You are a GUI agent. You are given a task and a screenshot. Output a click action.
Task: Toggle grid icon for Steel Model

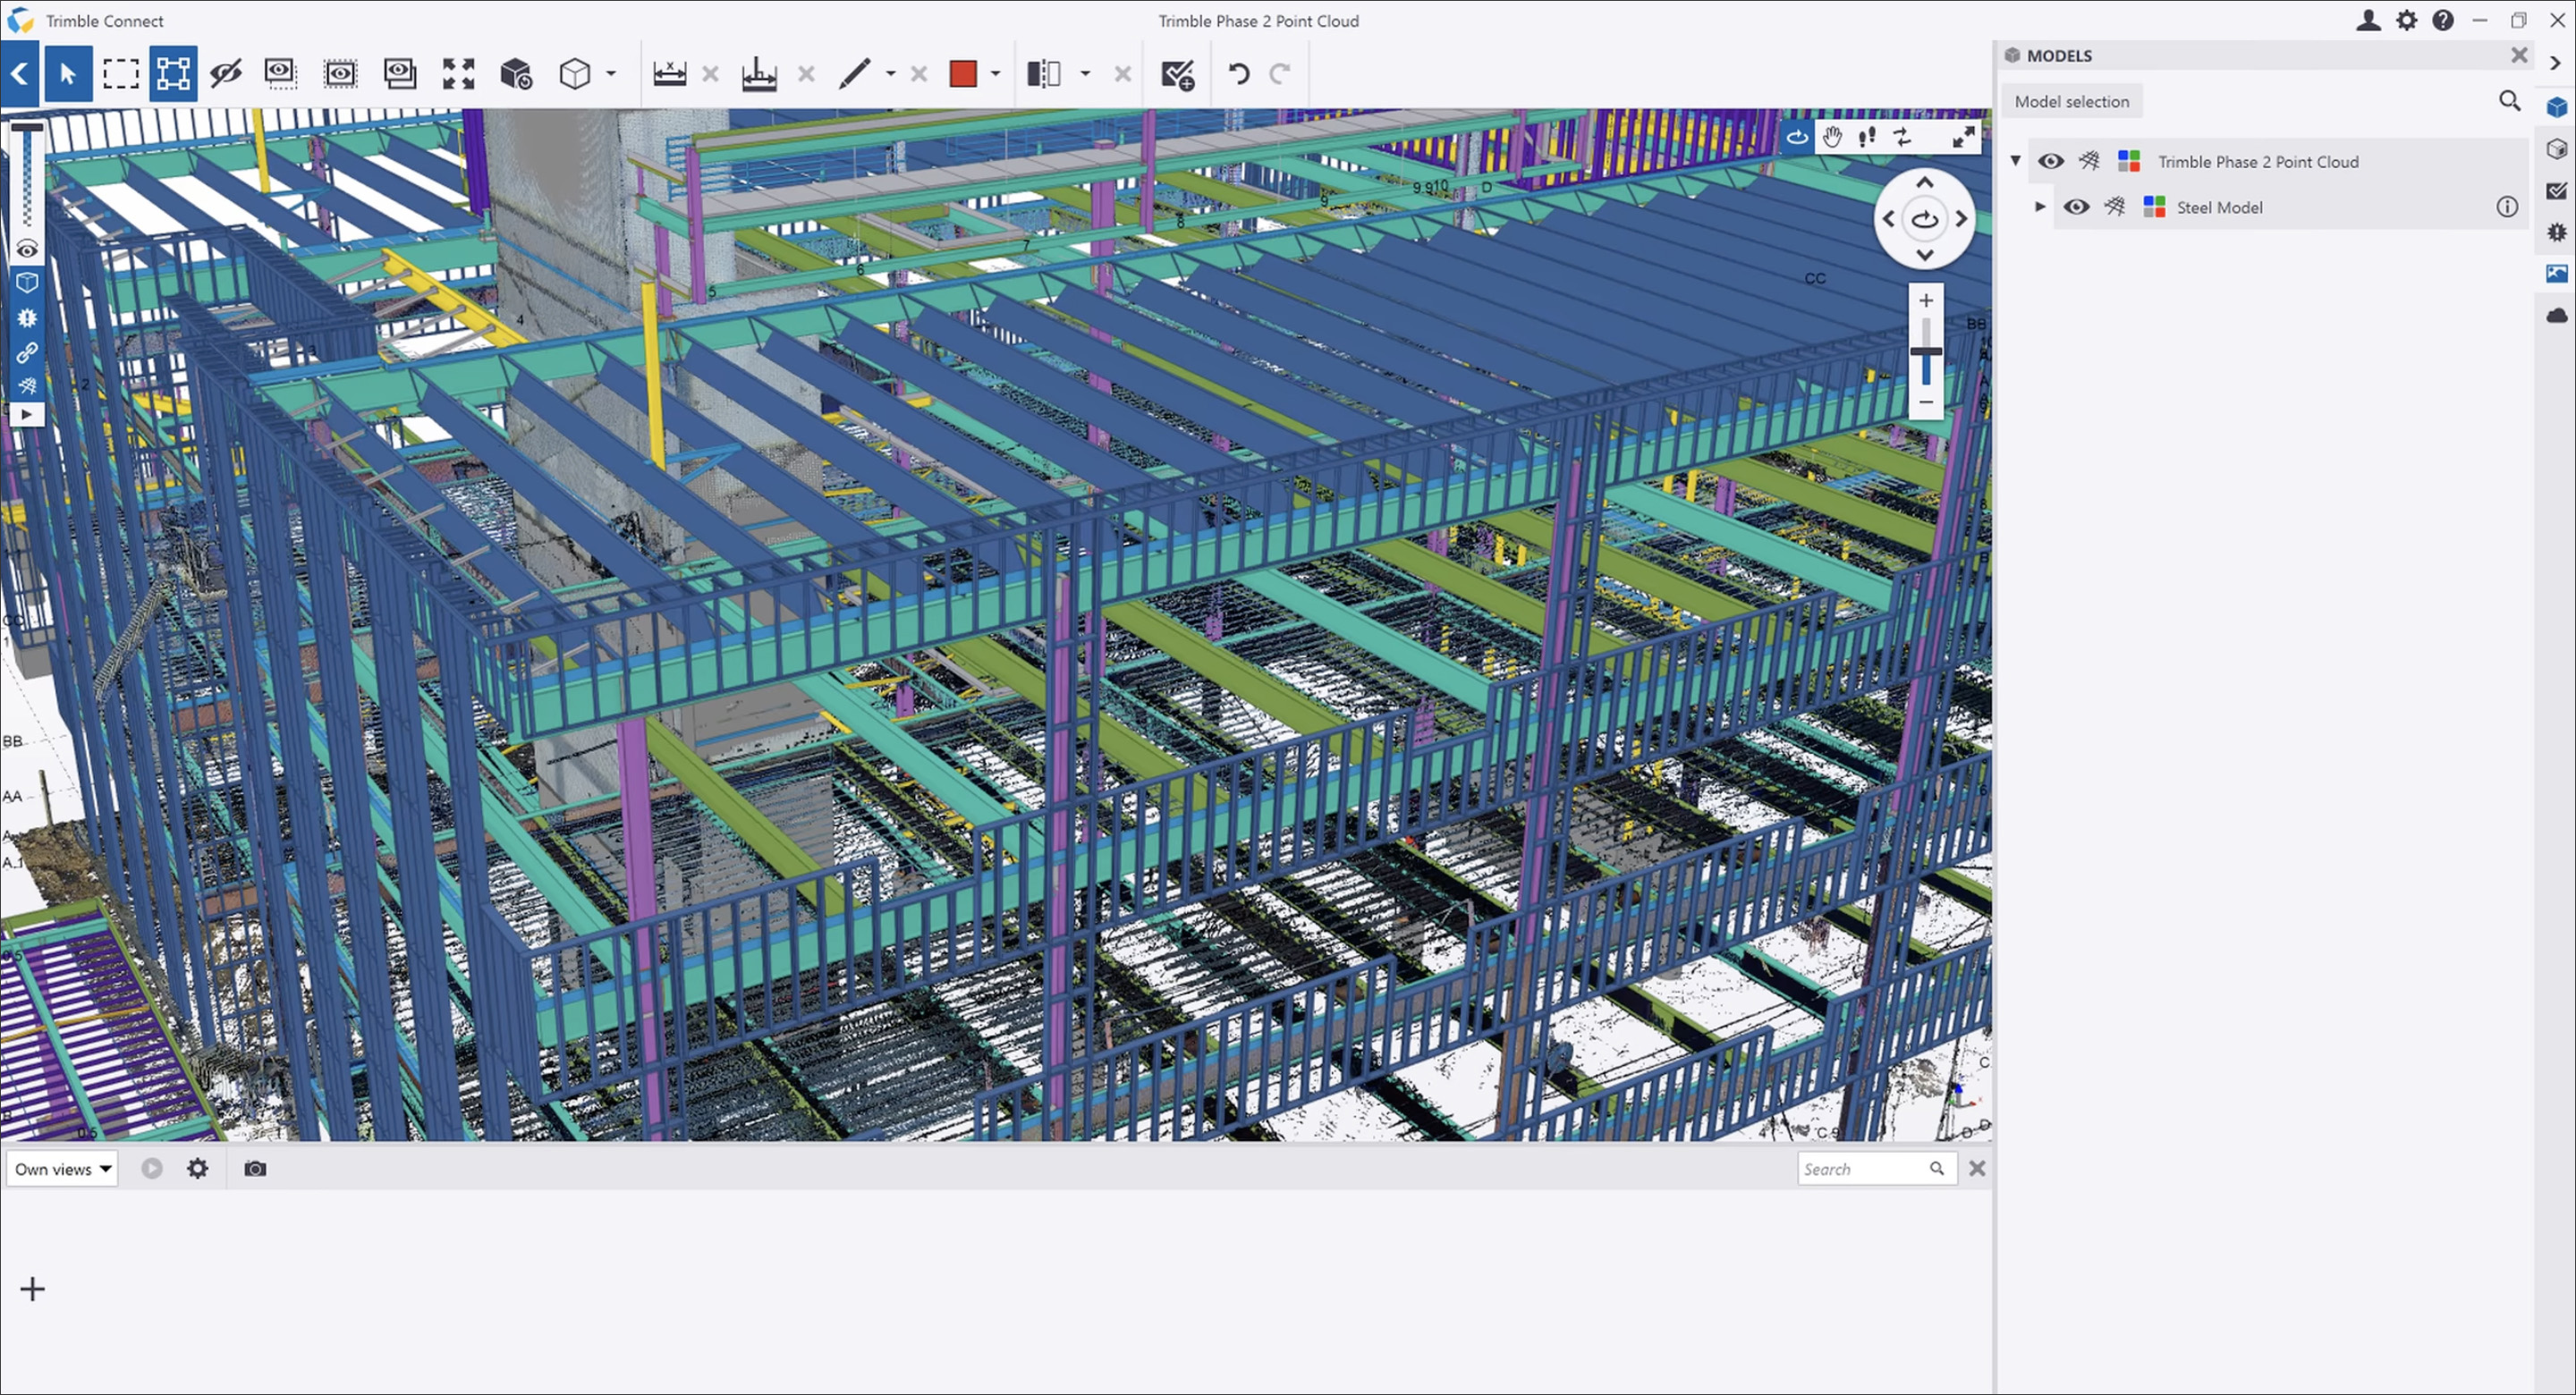[2114, 207]
